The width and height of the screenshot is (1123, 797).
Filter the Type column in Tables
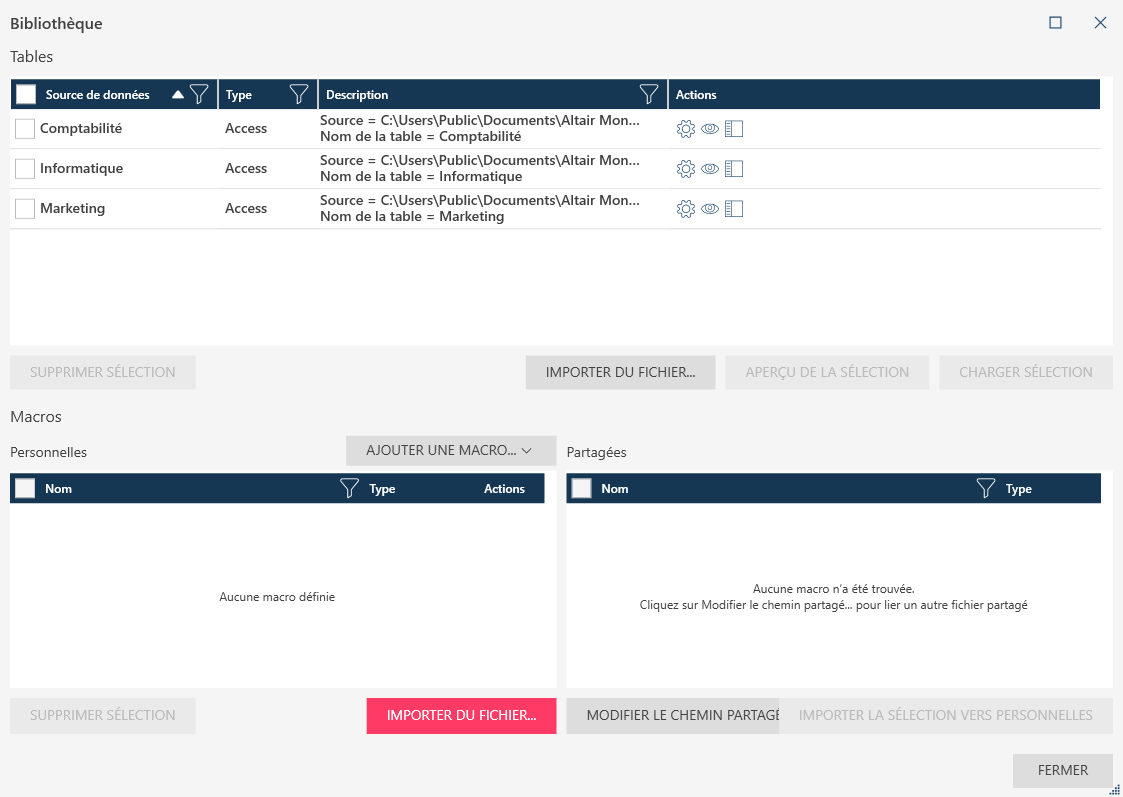point(298,95)
